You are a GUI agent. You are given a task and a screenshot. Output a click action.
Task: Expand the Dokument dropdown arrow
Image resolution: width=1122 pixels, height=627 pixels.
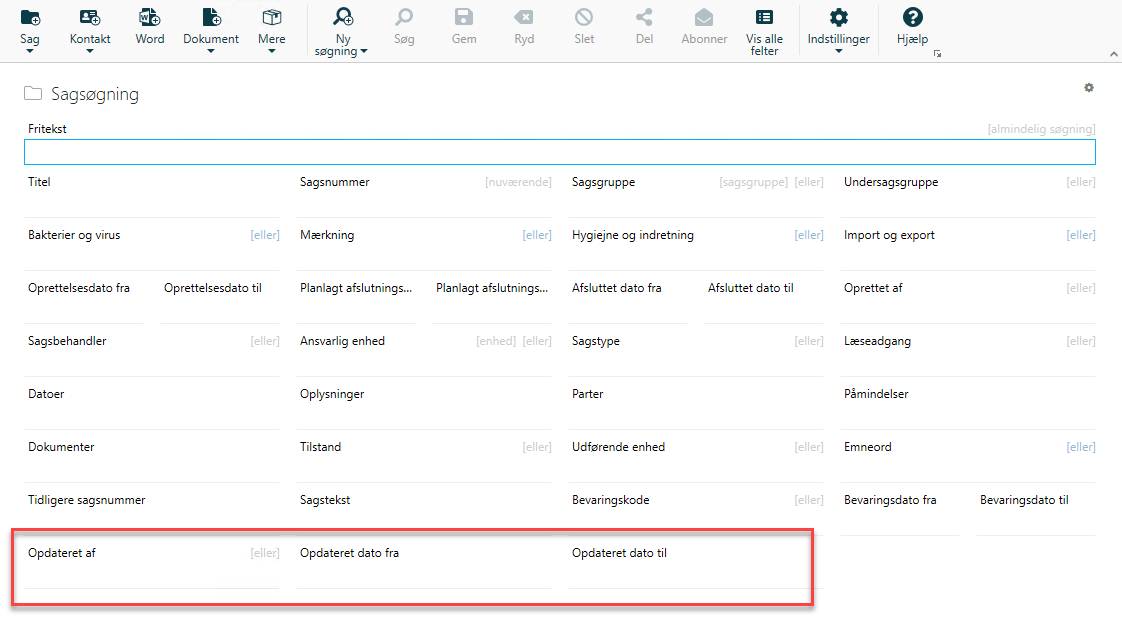coord(210,51)
